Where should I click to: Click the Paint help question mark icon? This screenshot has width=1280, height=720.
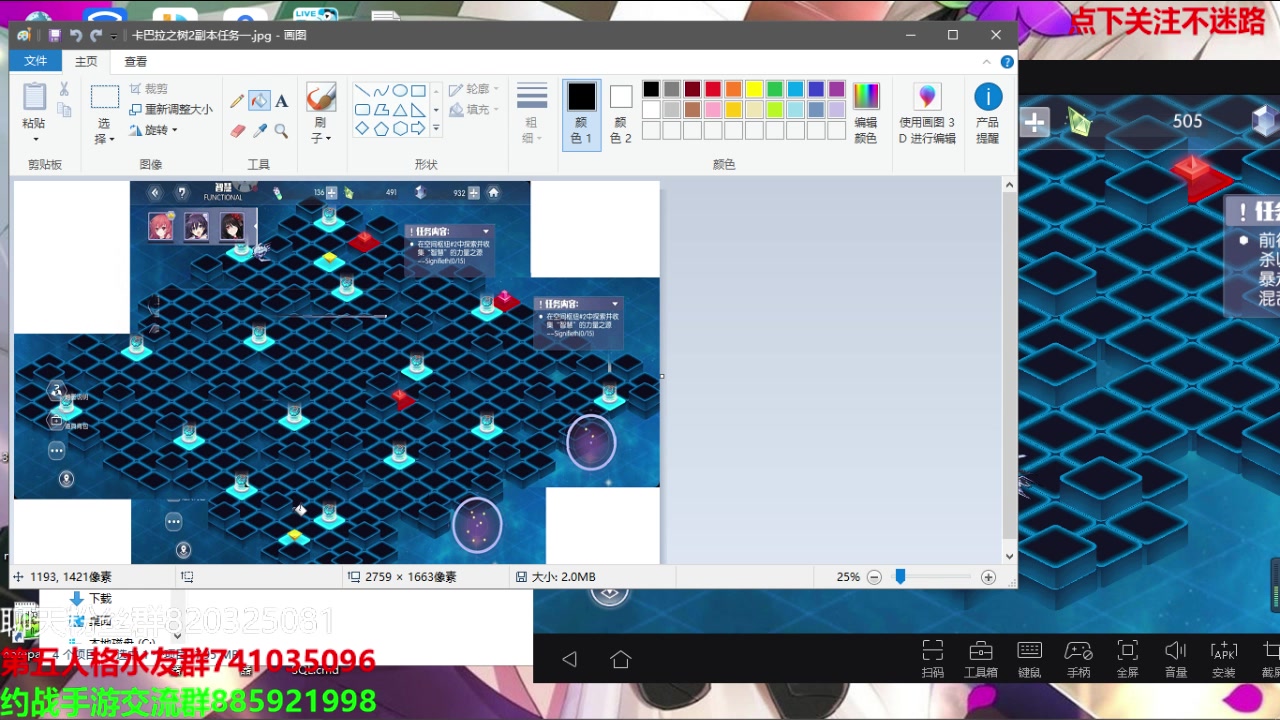(1007, 62)
